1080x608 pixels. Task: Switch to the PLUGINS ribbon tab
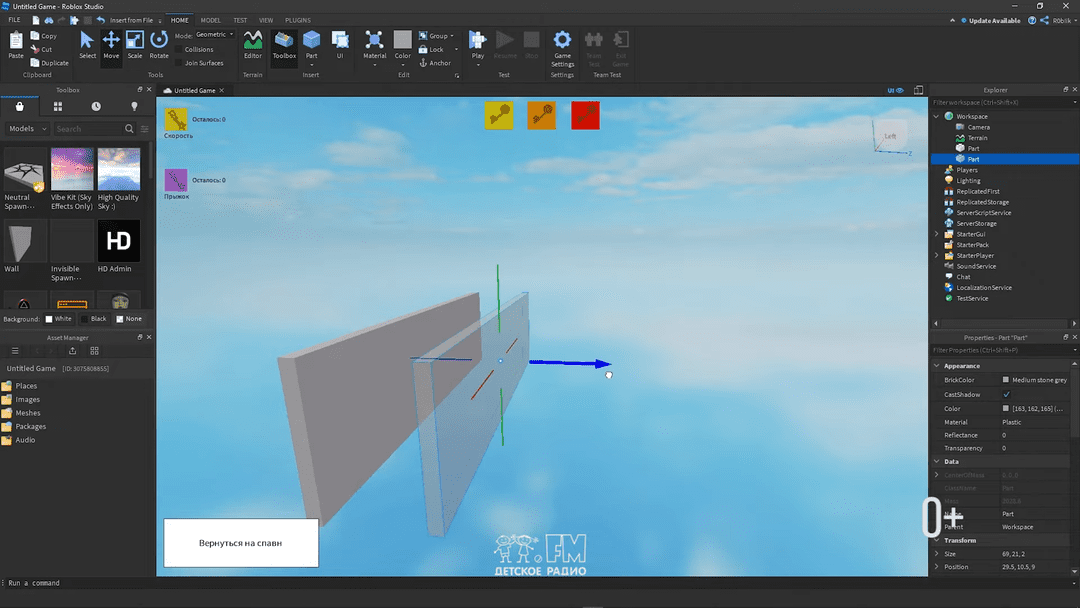[x=298, y=20]
